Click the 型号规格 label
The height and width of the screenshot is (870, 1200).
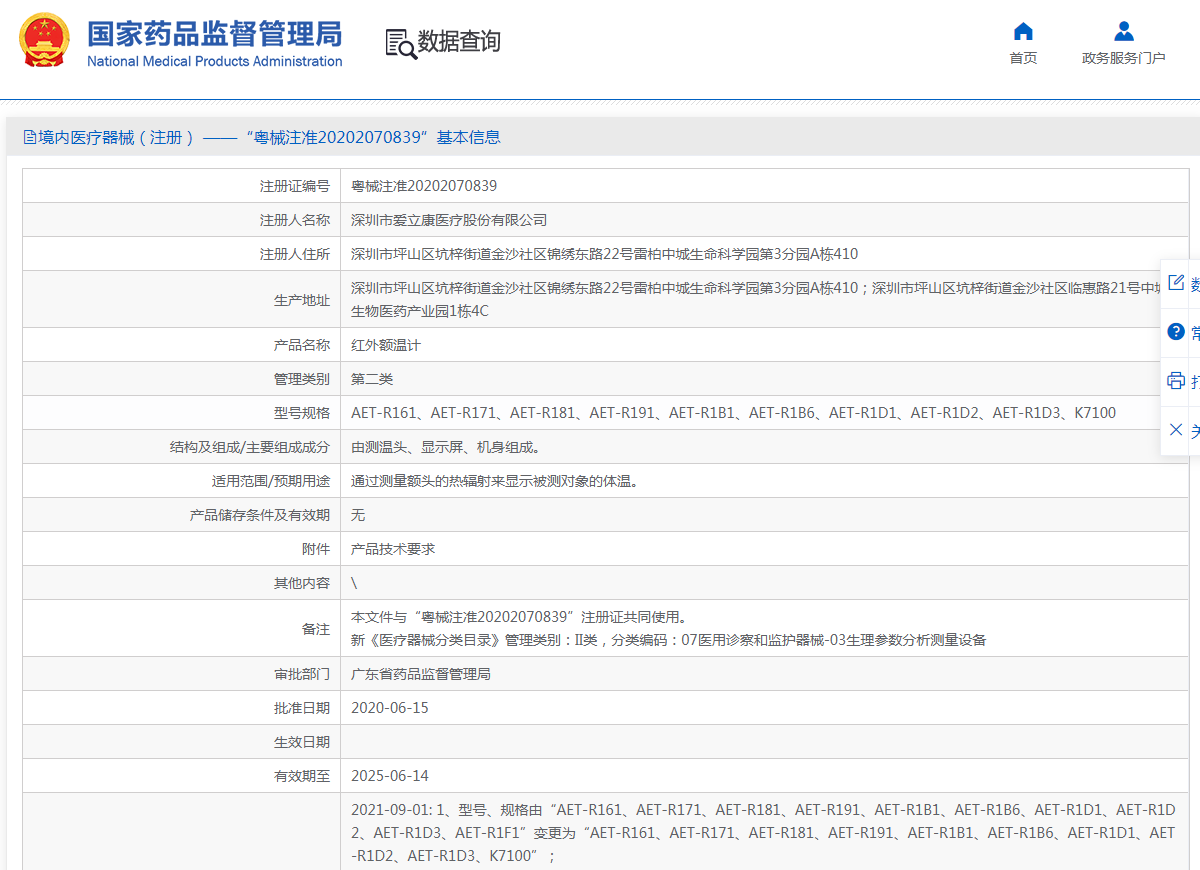(x=302, y=413)
